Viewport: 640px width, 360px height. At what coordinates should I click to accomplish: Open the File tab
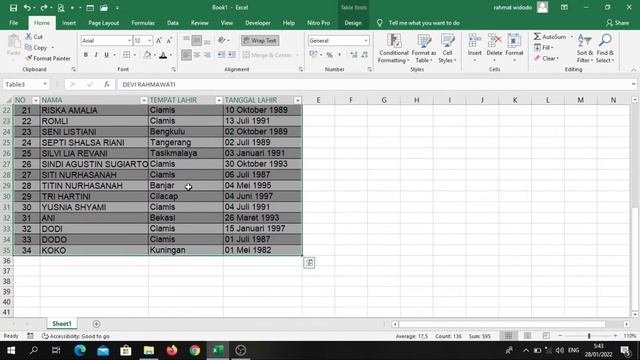click(x=13, y=23)
